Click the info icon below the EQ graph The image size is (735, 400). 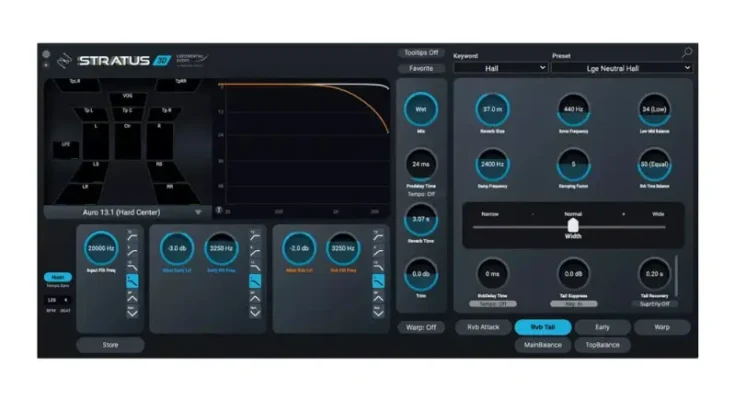coord(219,211)
